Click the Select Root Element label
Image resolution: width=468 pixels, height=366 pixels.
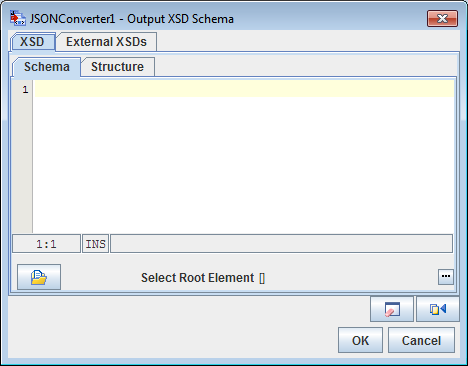click(197, 278)
